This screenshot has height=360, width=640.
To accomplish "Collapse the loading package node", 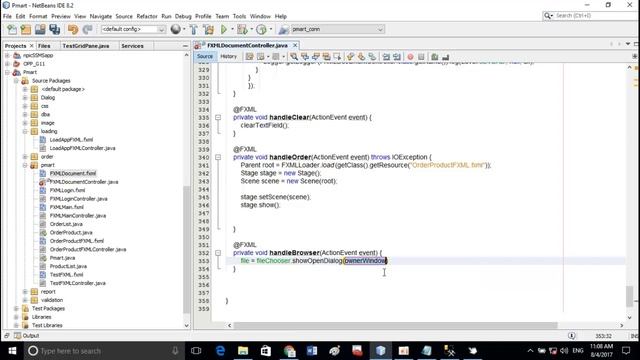I will tap(25, 131).
